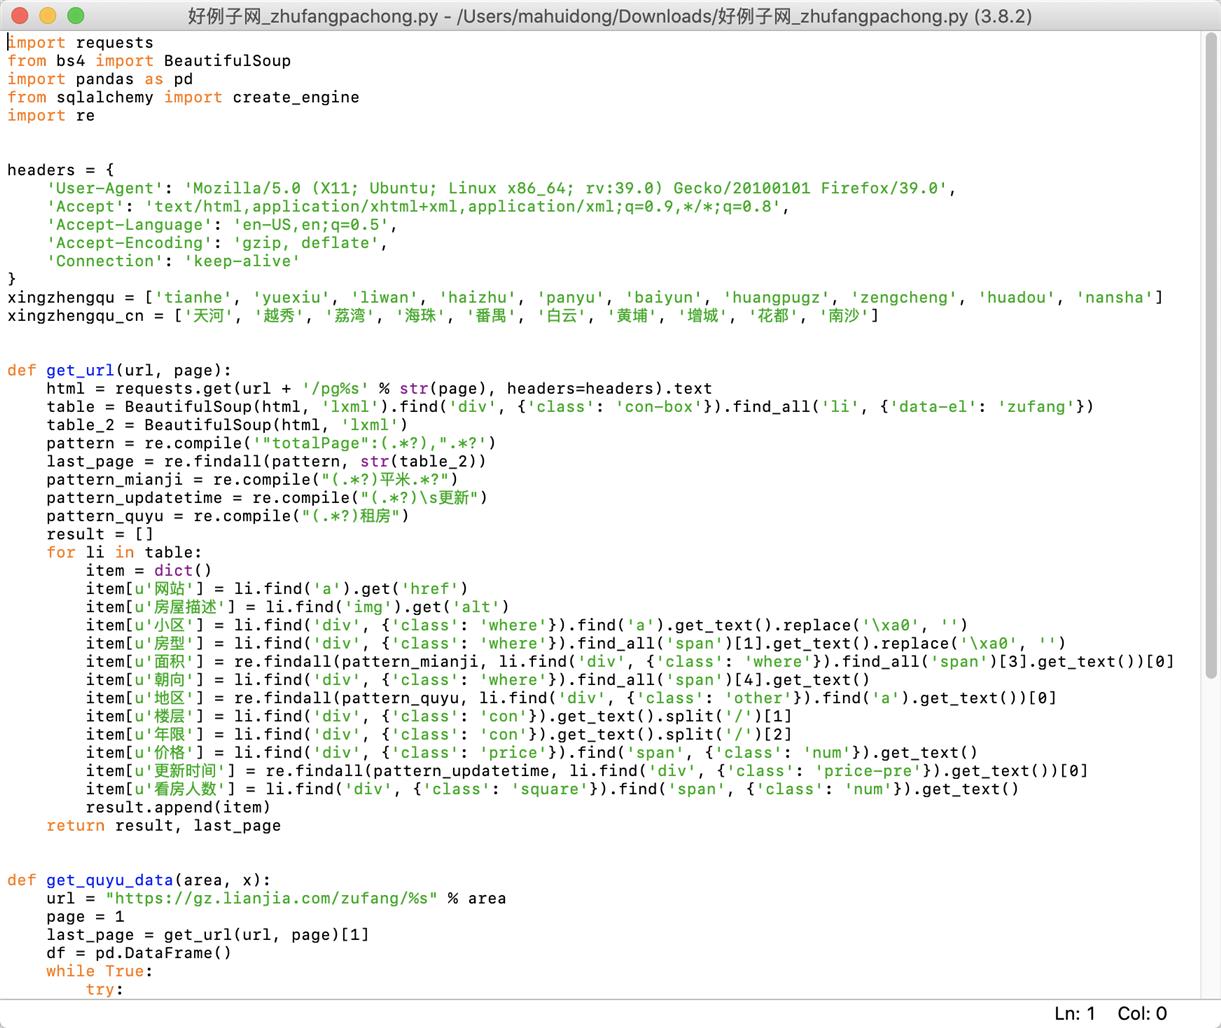Click the red close window button
The image size is (1221, 1028).
point(20,16)
